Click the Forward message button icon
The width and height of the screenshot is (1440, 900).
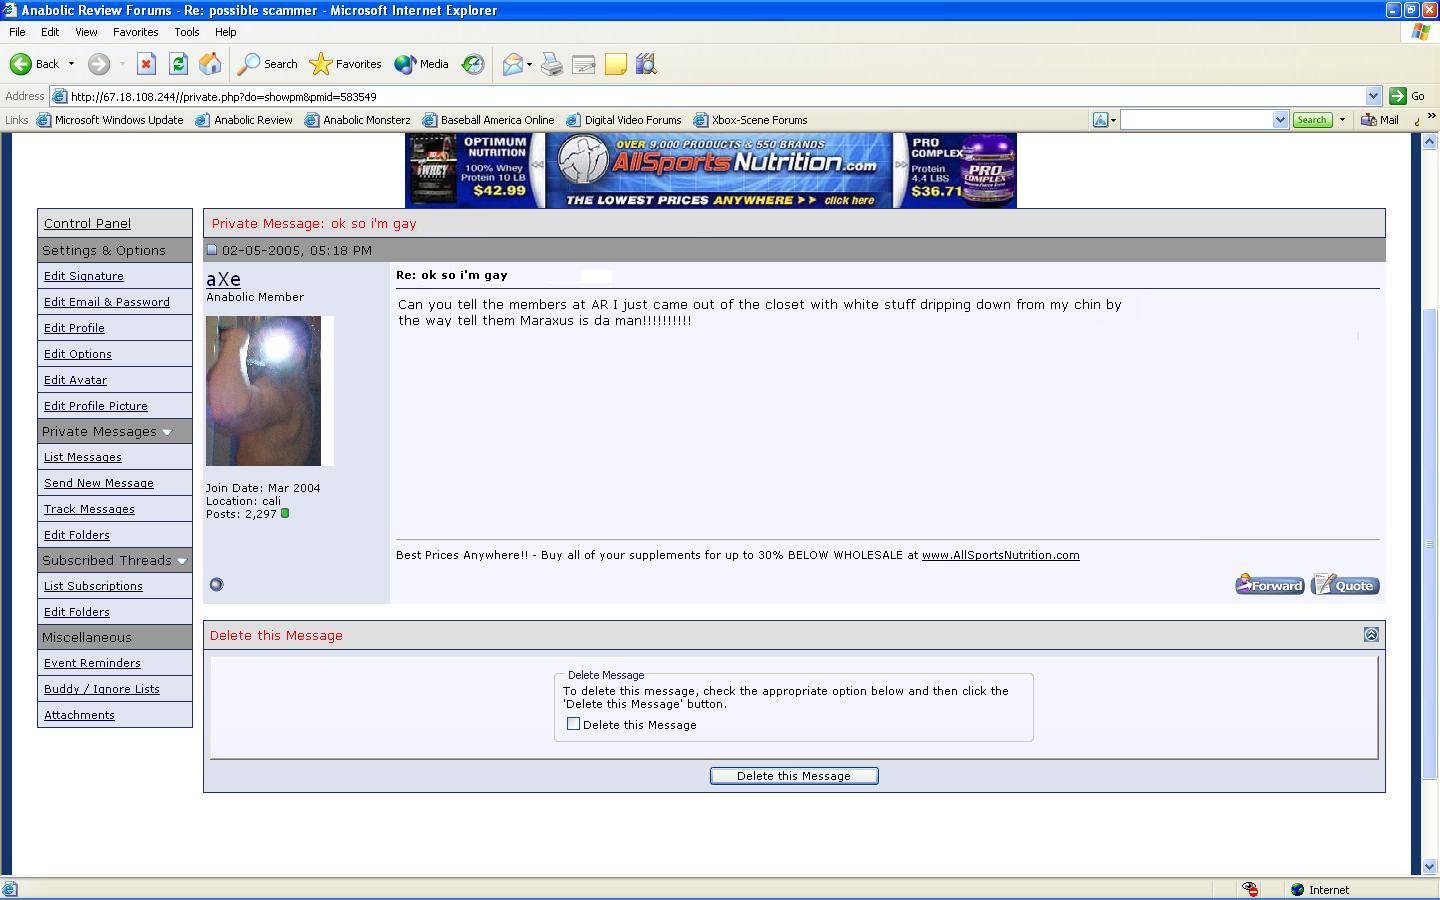click(1269, 585)
